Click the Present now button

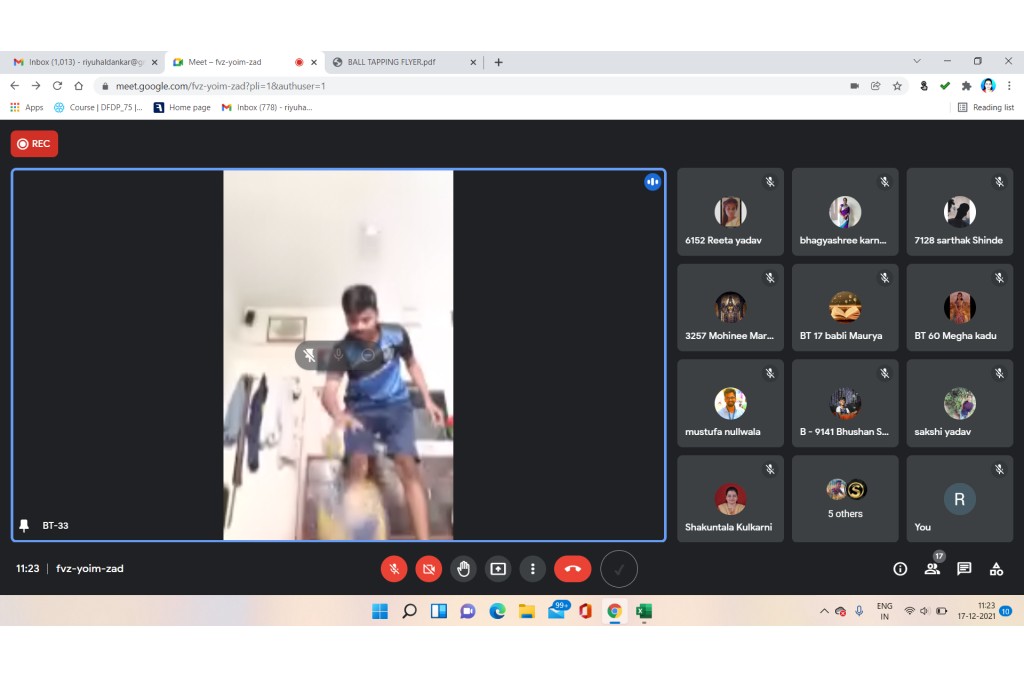click(x=498, y=569)
